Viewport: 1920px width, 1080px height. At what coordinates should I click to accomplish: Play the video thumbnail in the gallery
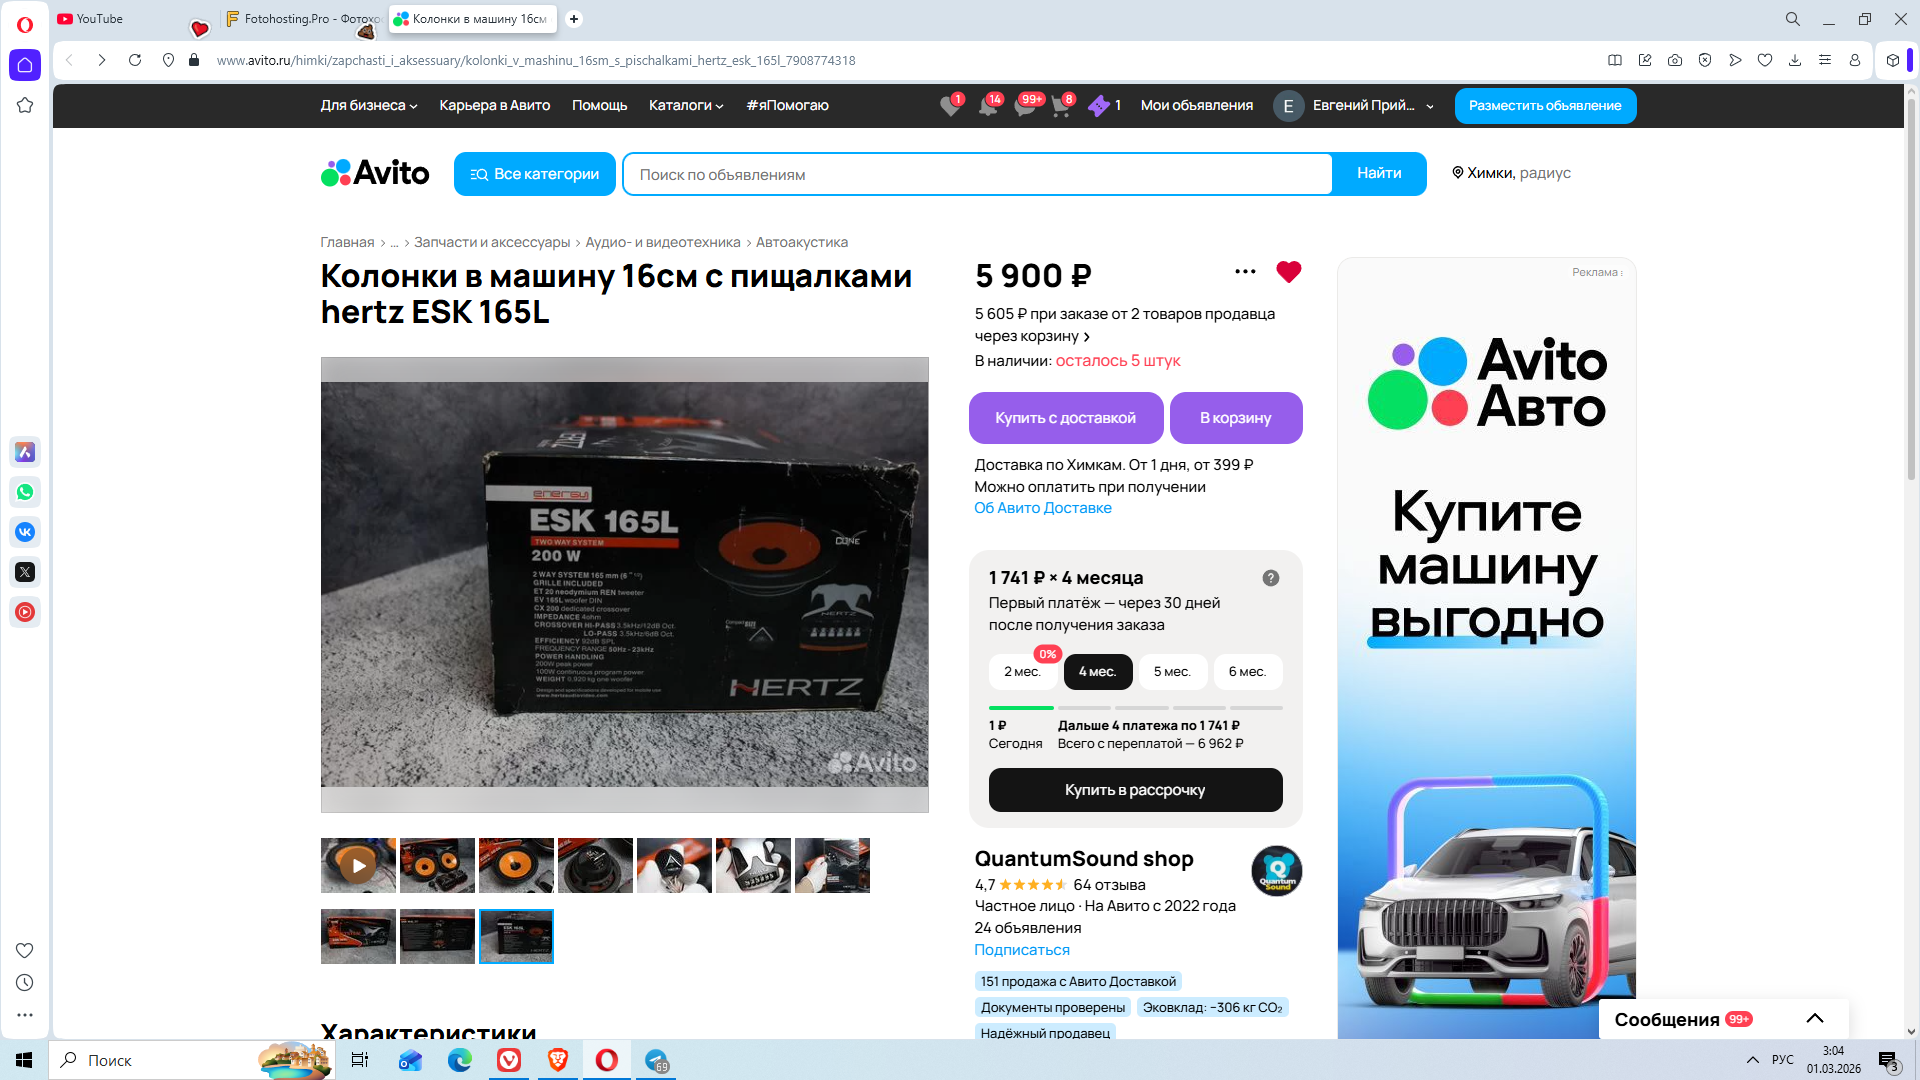pyautogui.click(x=358, y=866)
